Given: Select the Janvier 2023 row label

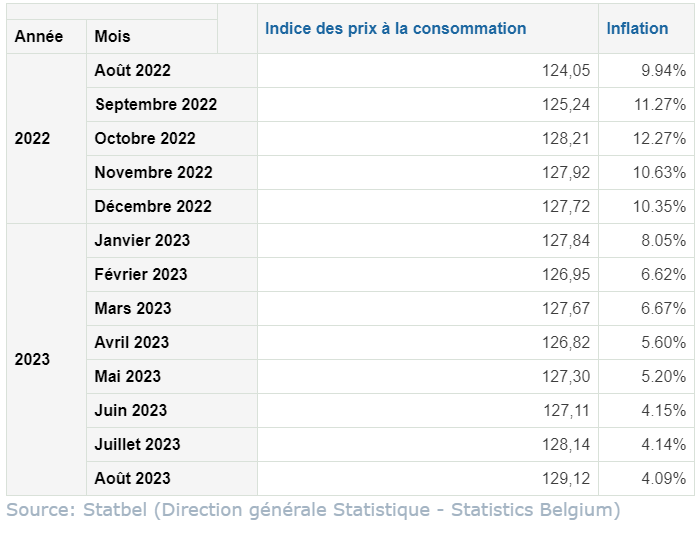Looking at the screenshot, I should tap(142, 240).
